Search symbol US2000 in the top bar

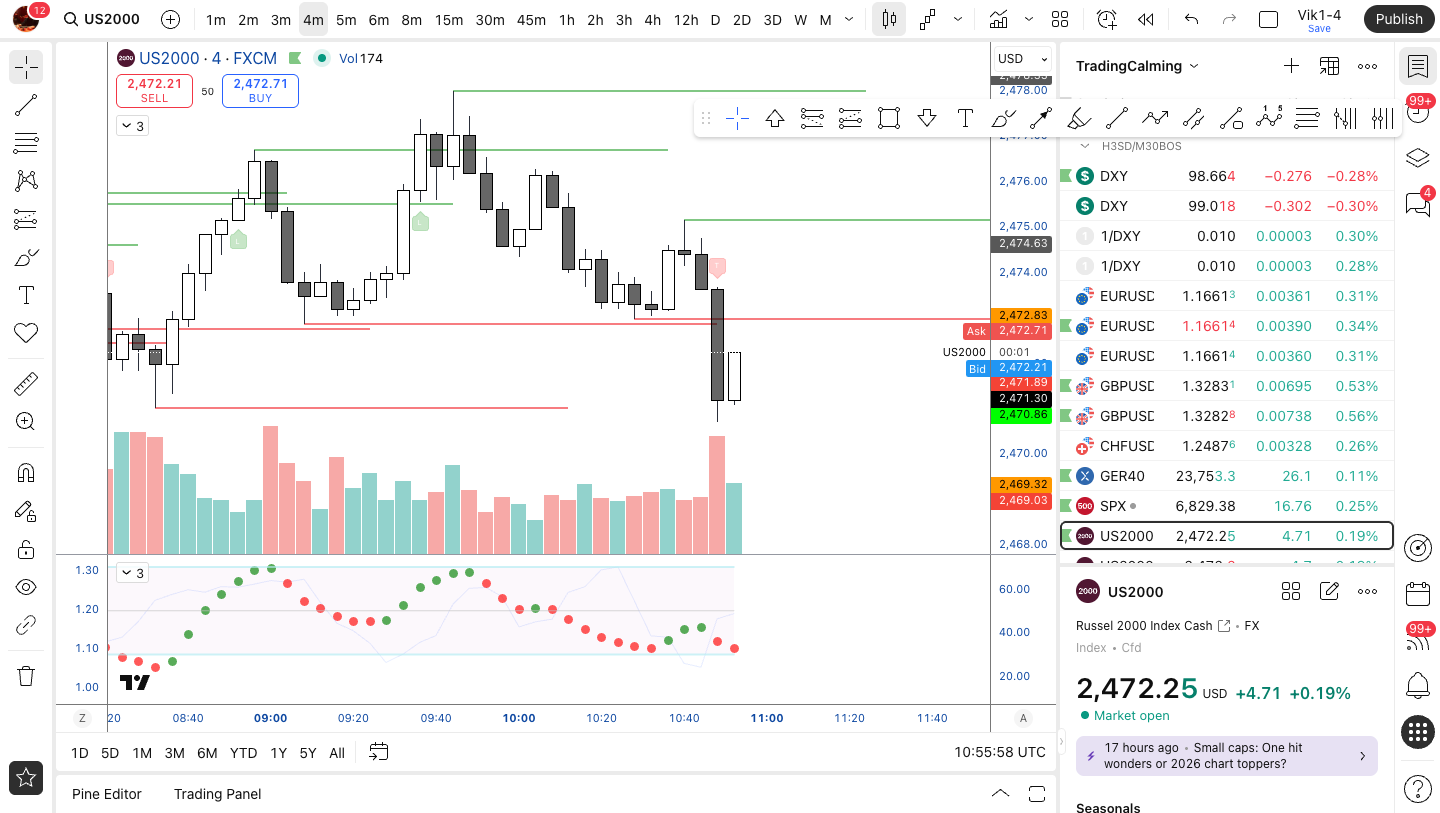(x=100, y=19)
